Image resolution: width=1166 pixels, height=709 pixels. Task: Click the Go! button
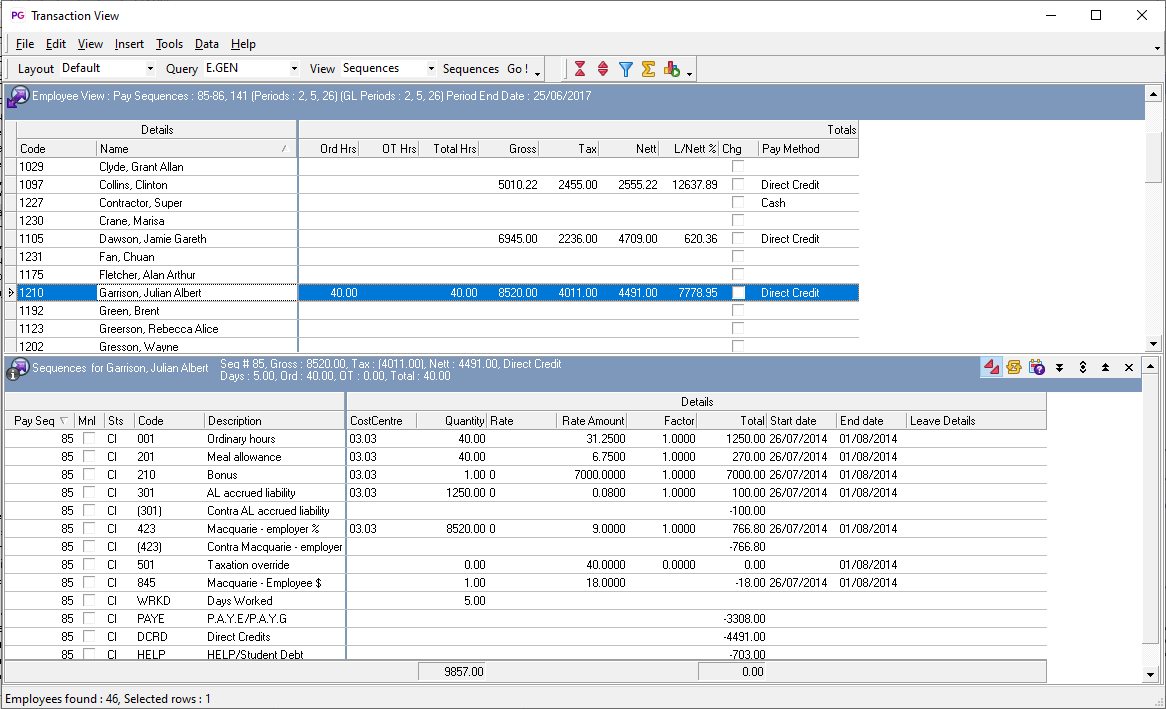[518, 68]
